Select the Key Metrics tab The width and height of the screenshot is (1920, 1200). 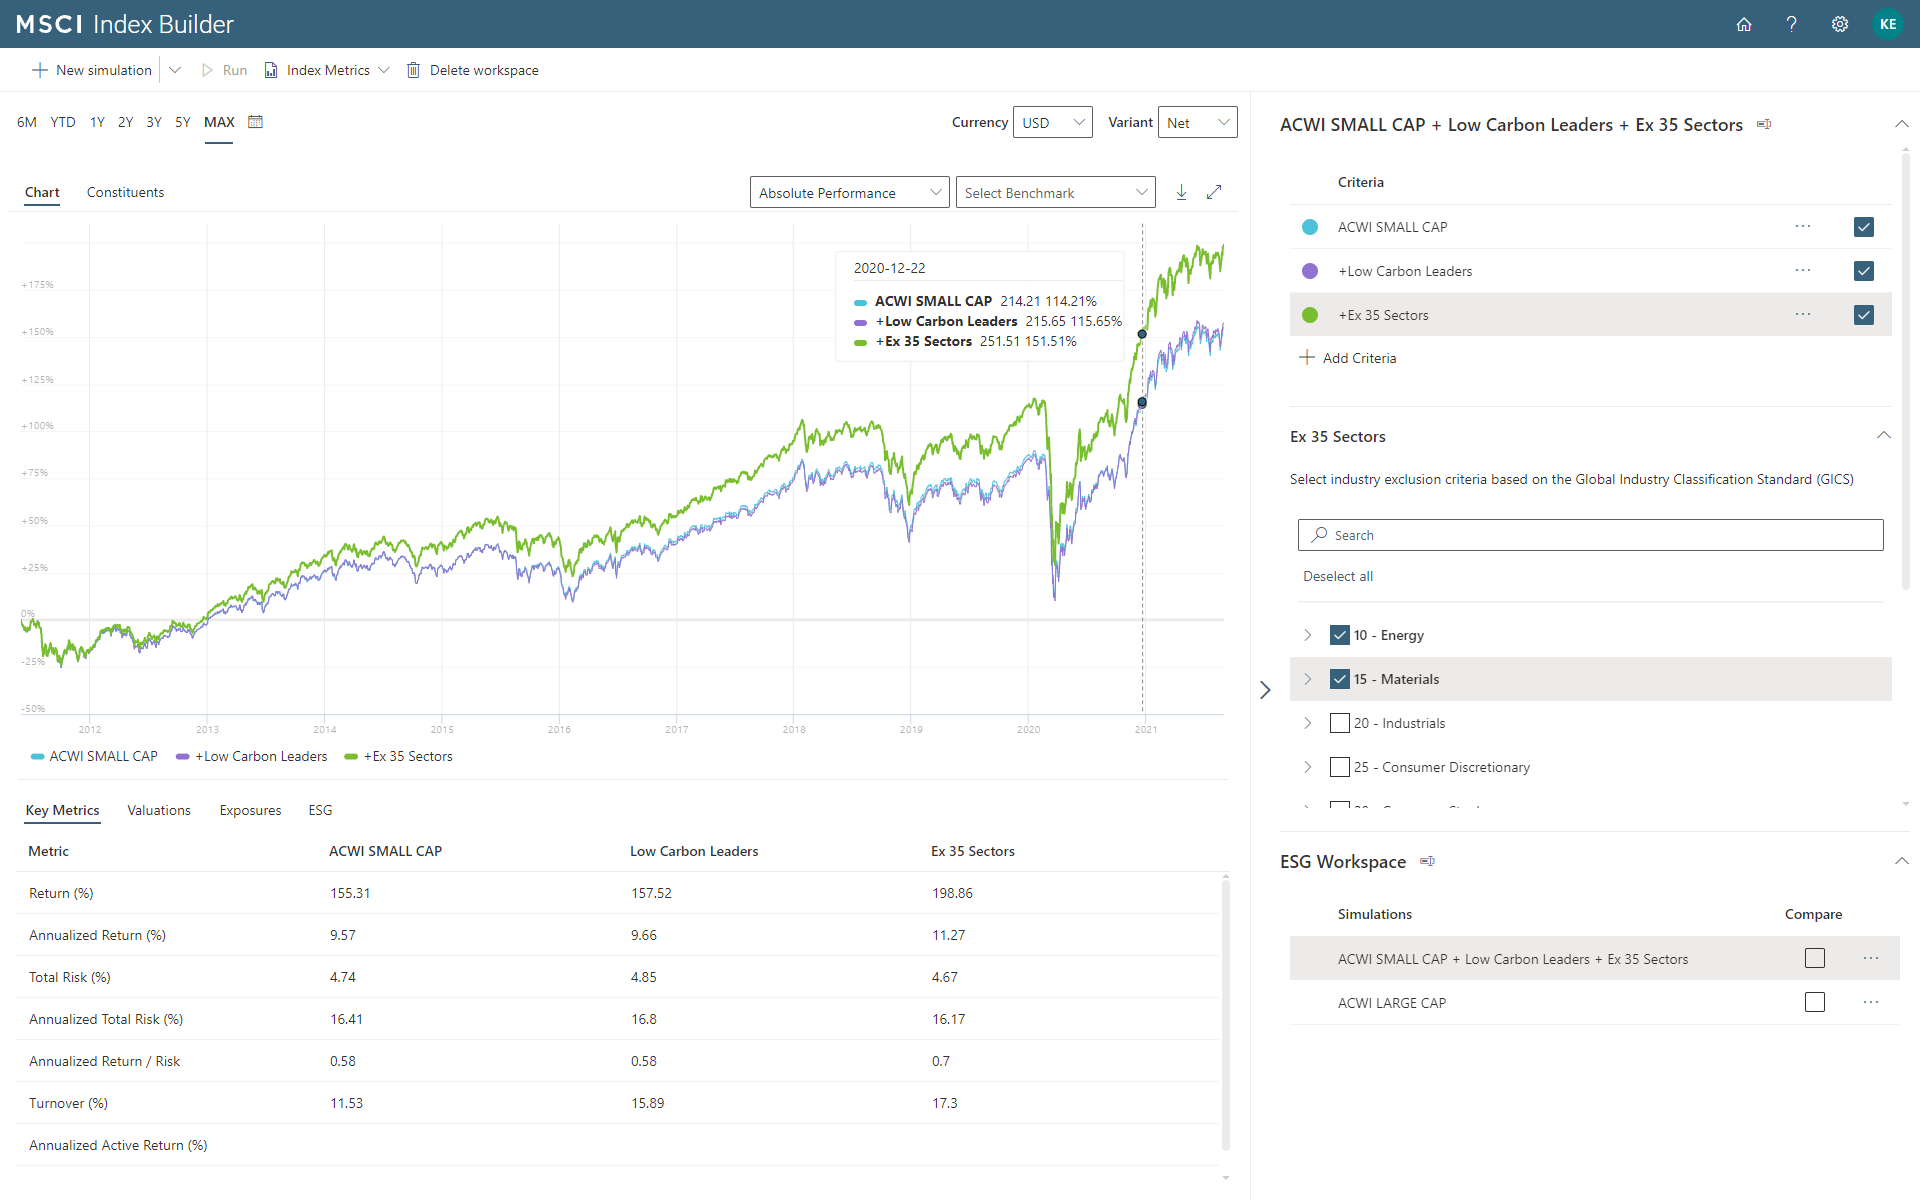point(62,810)
